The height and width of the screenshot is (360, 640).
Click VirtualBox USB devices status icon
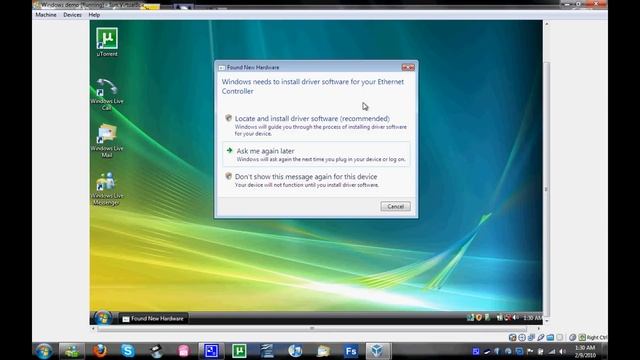point(541,338)
